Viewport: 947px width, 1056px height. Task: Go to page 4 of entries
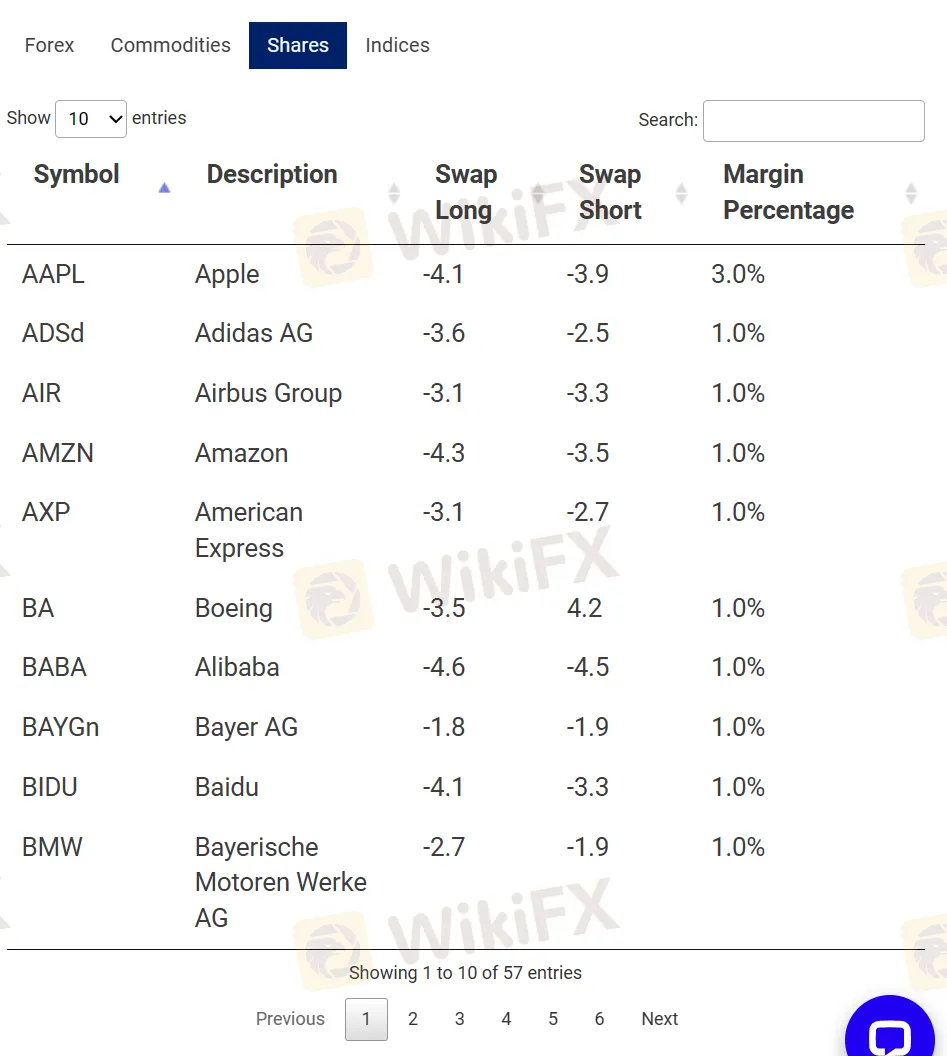click(x=506, y=1019)
